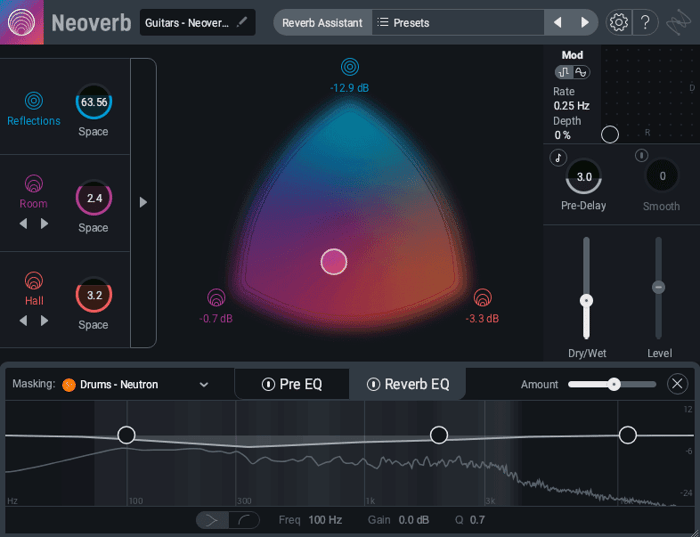
Task: Click the Smooth knob
Action: point(662,176)
